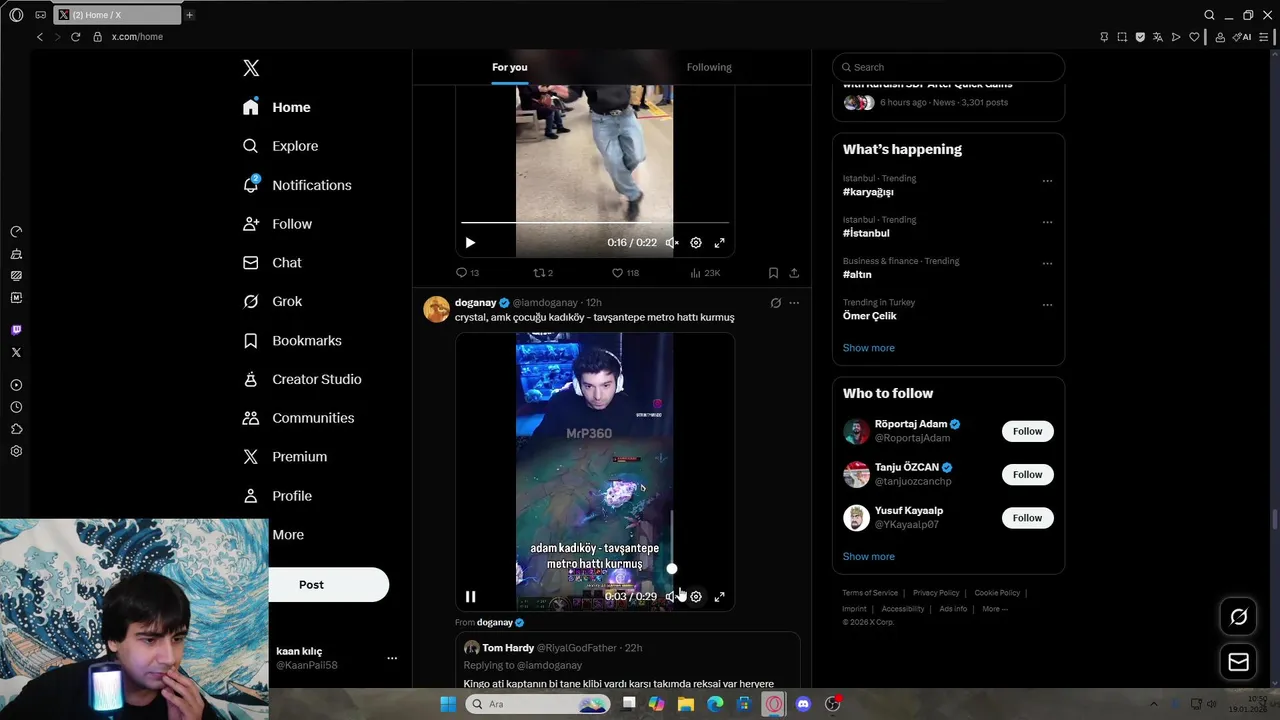Viewport: 1280px width, 720px height.
Task: Open floating Messages envelope button
Action: tap(1238, 662)
